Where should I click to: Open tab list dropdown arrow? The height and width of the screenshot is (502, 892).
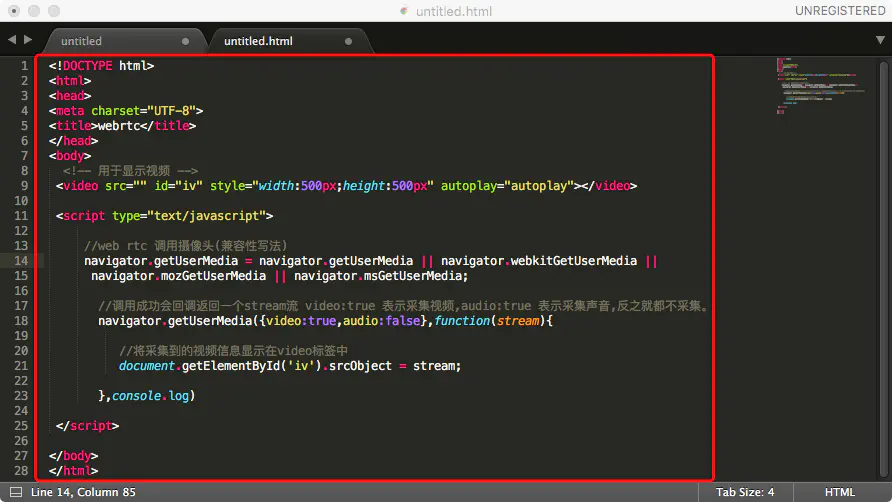tap(880, 40)
